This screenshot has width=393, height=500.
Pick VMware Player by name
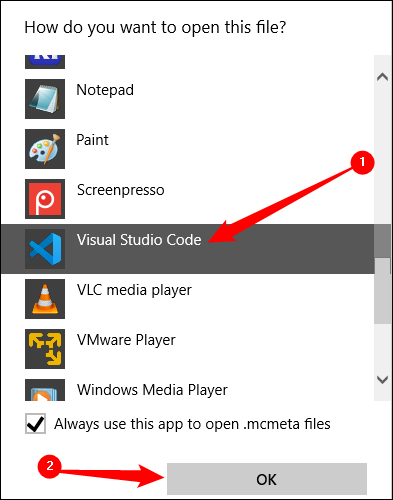(126, 340)
